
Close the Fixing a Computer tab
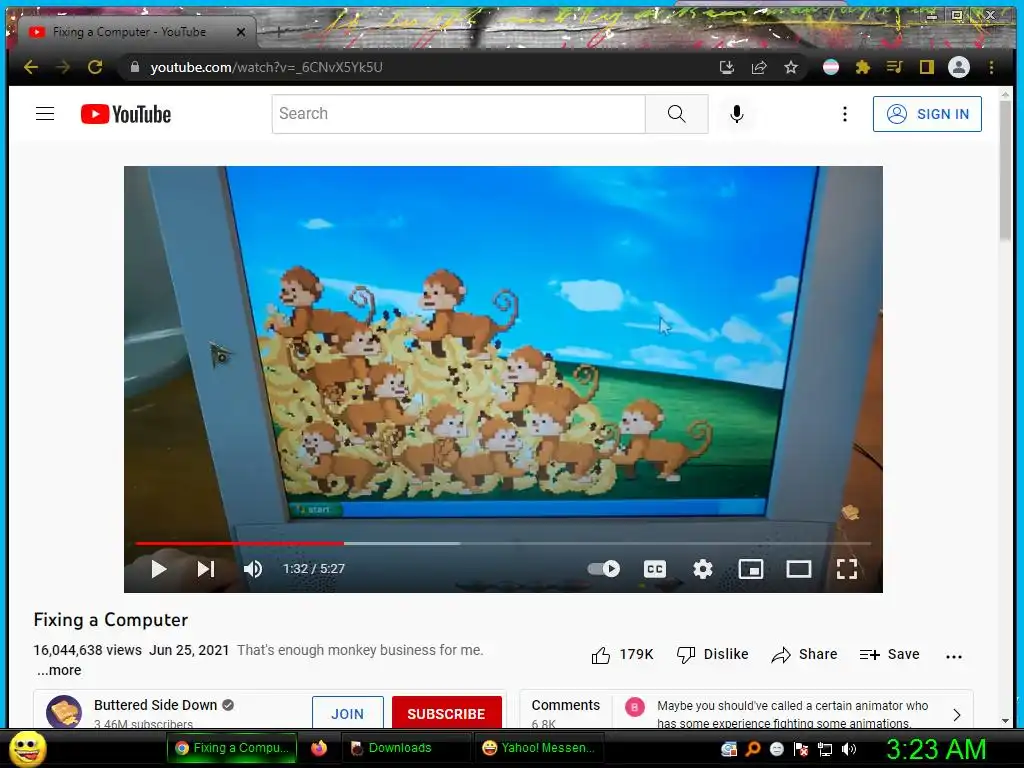click(241, 32)
